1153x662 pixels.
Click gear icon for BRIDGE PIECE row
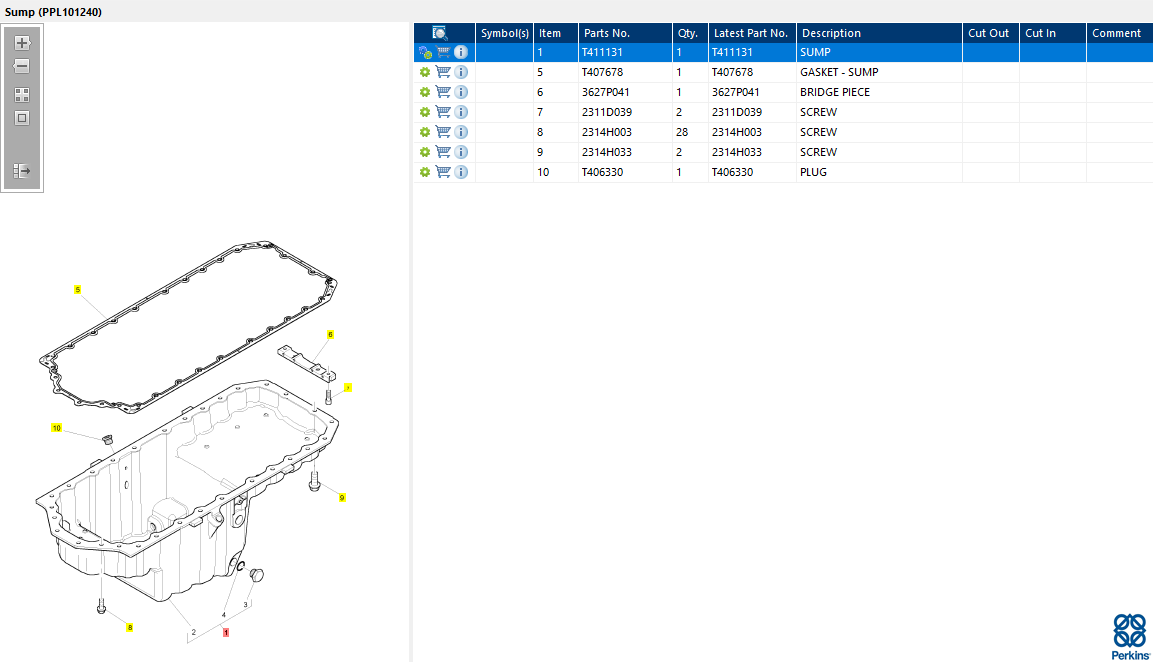(x=425, y=92)
